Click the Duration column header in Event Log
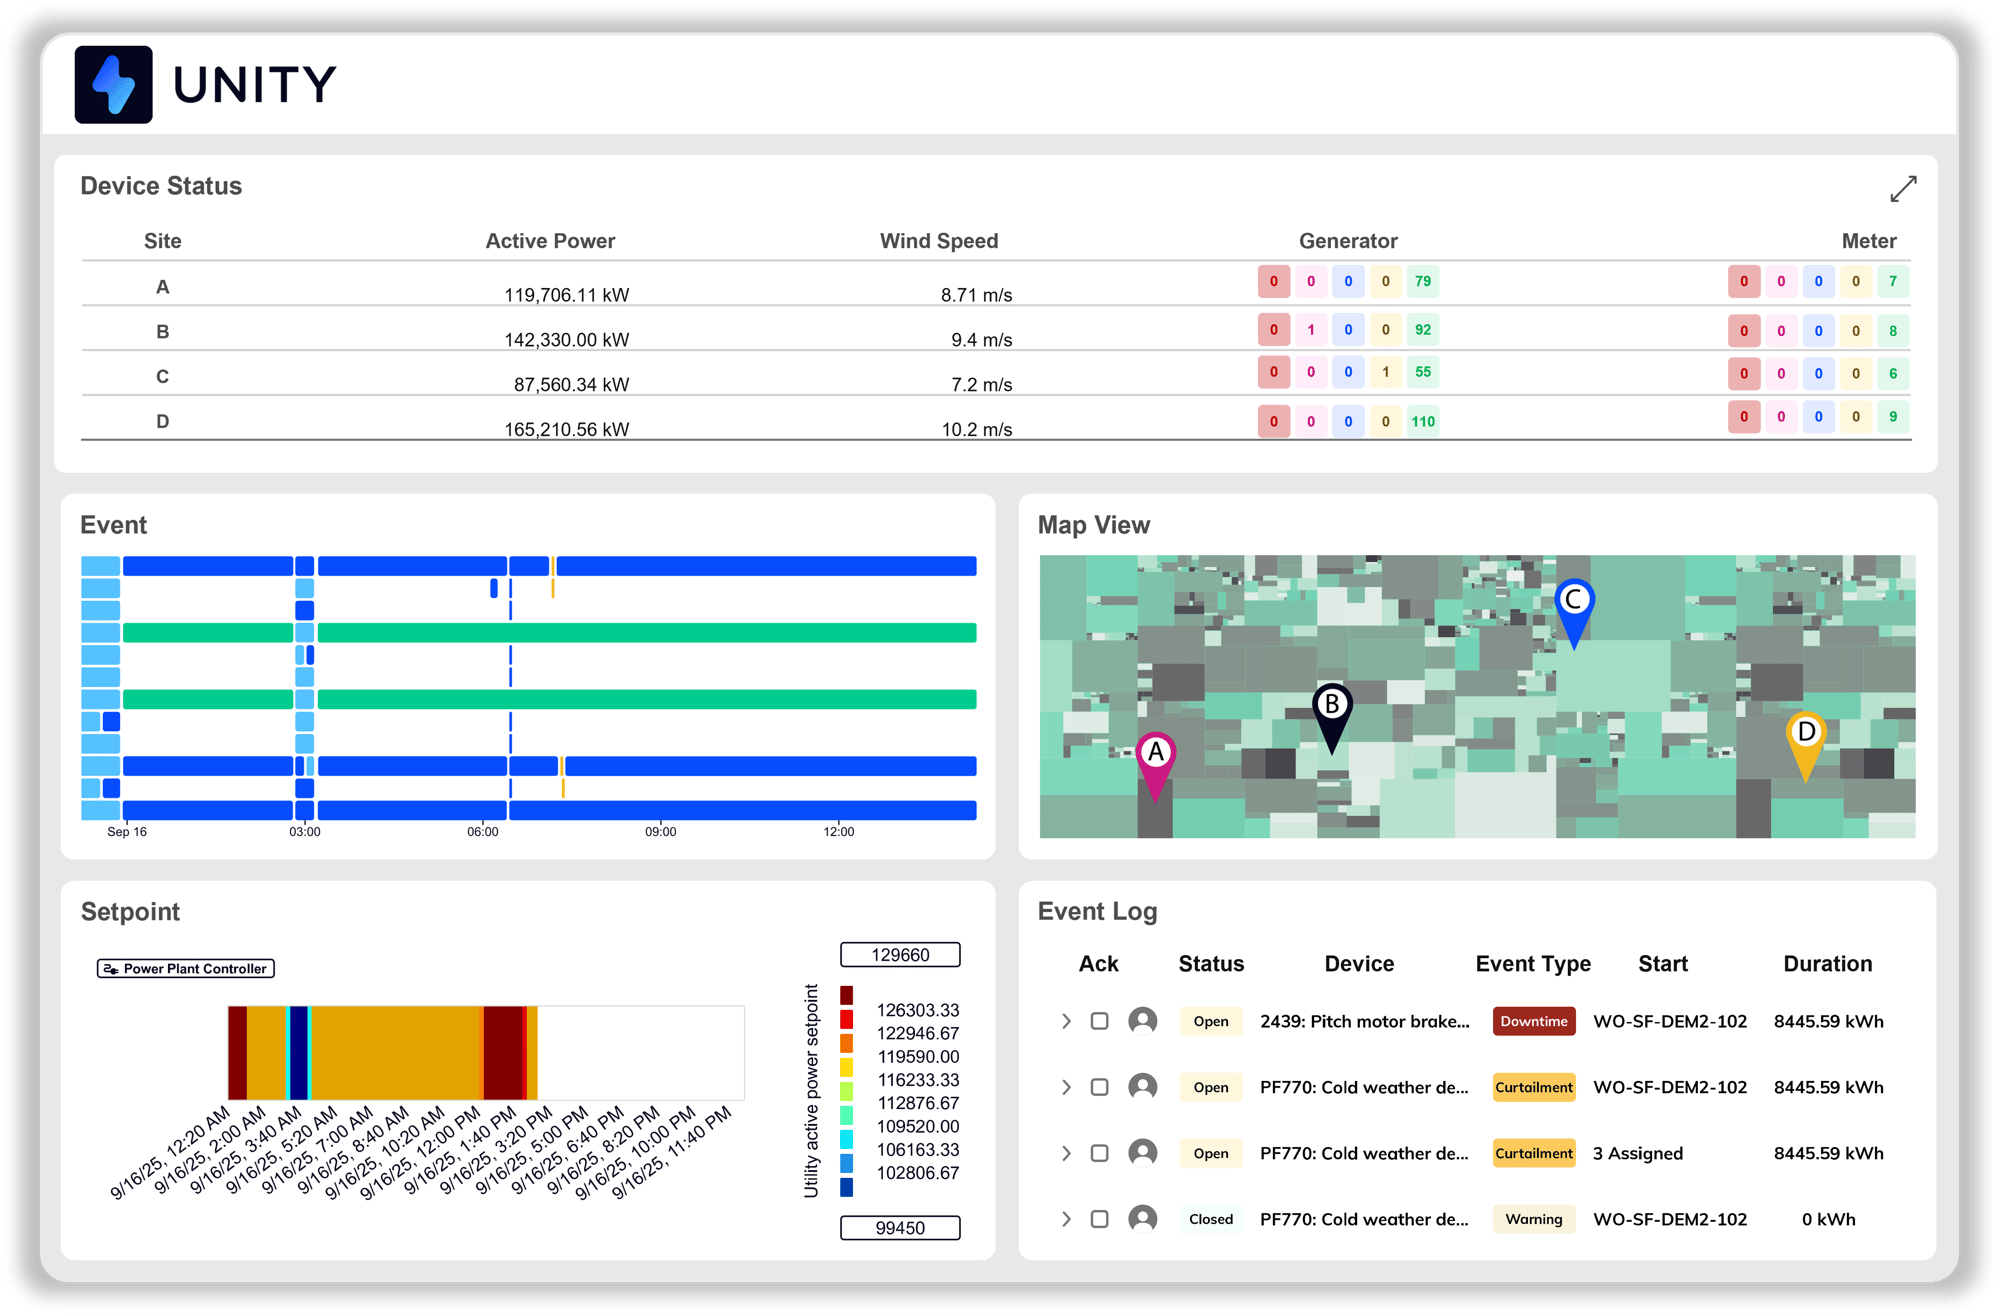This screenshot has width=2000, height=1315. (1827, 964)
